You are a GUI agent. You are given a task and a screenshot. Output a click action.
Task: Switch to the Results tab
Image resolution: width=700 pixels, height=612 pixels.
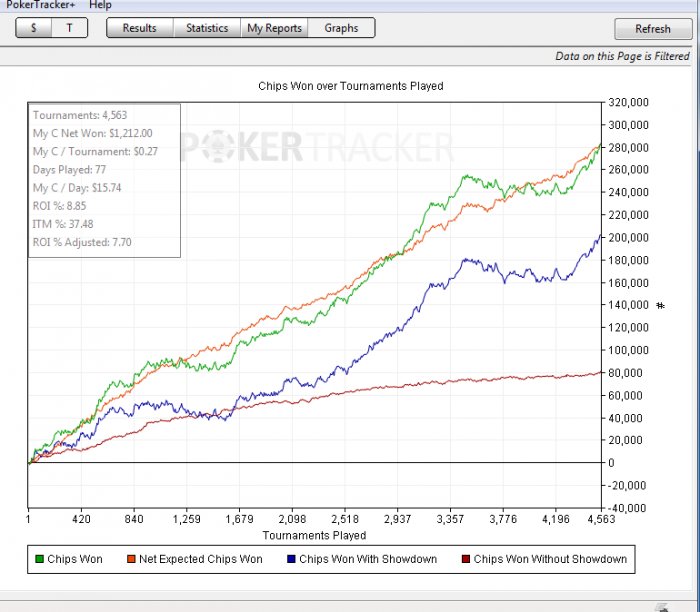click(140, 28)
